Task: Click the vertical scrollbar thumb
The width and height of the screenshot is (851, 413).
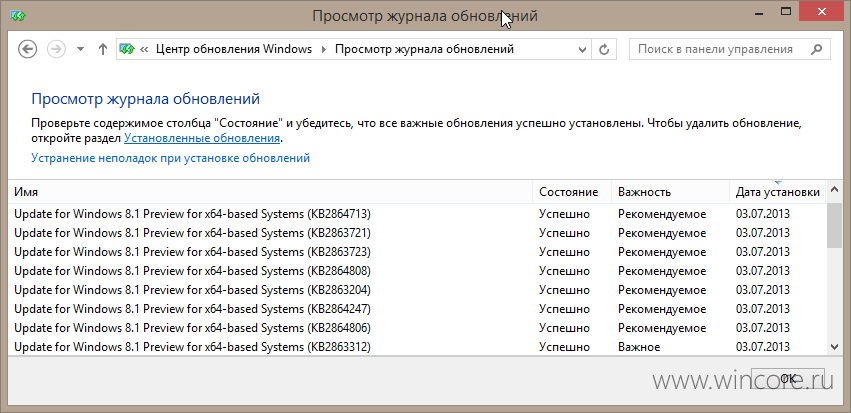Action: click(834, 226)
